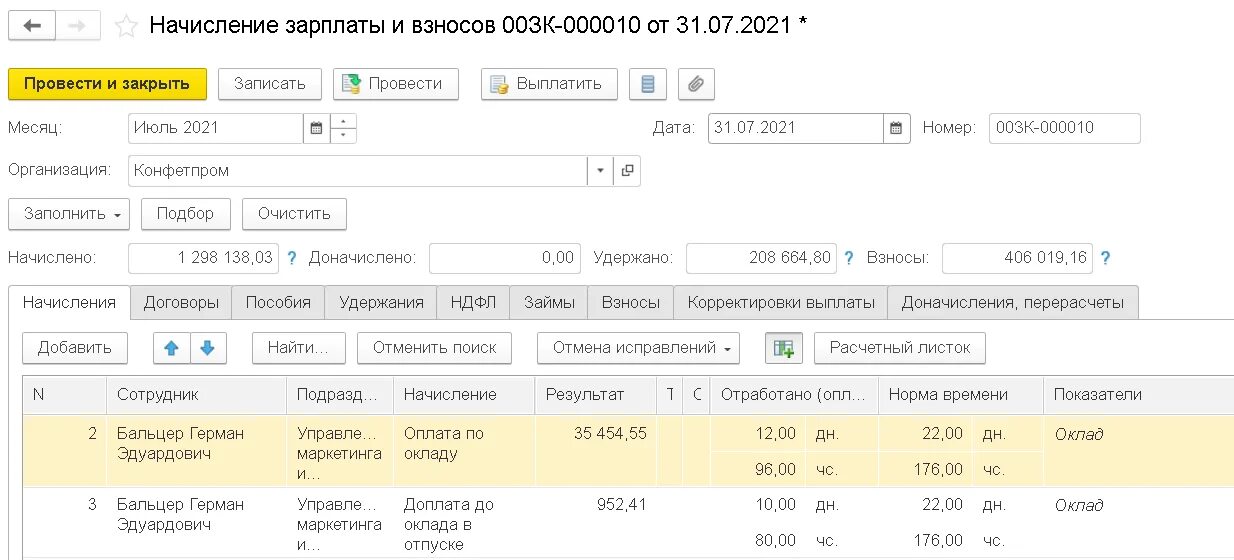Add document to favorites star
The height and width of the screenshot is (560, 1234).
126,26
